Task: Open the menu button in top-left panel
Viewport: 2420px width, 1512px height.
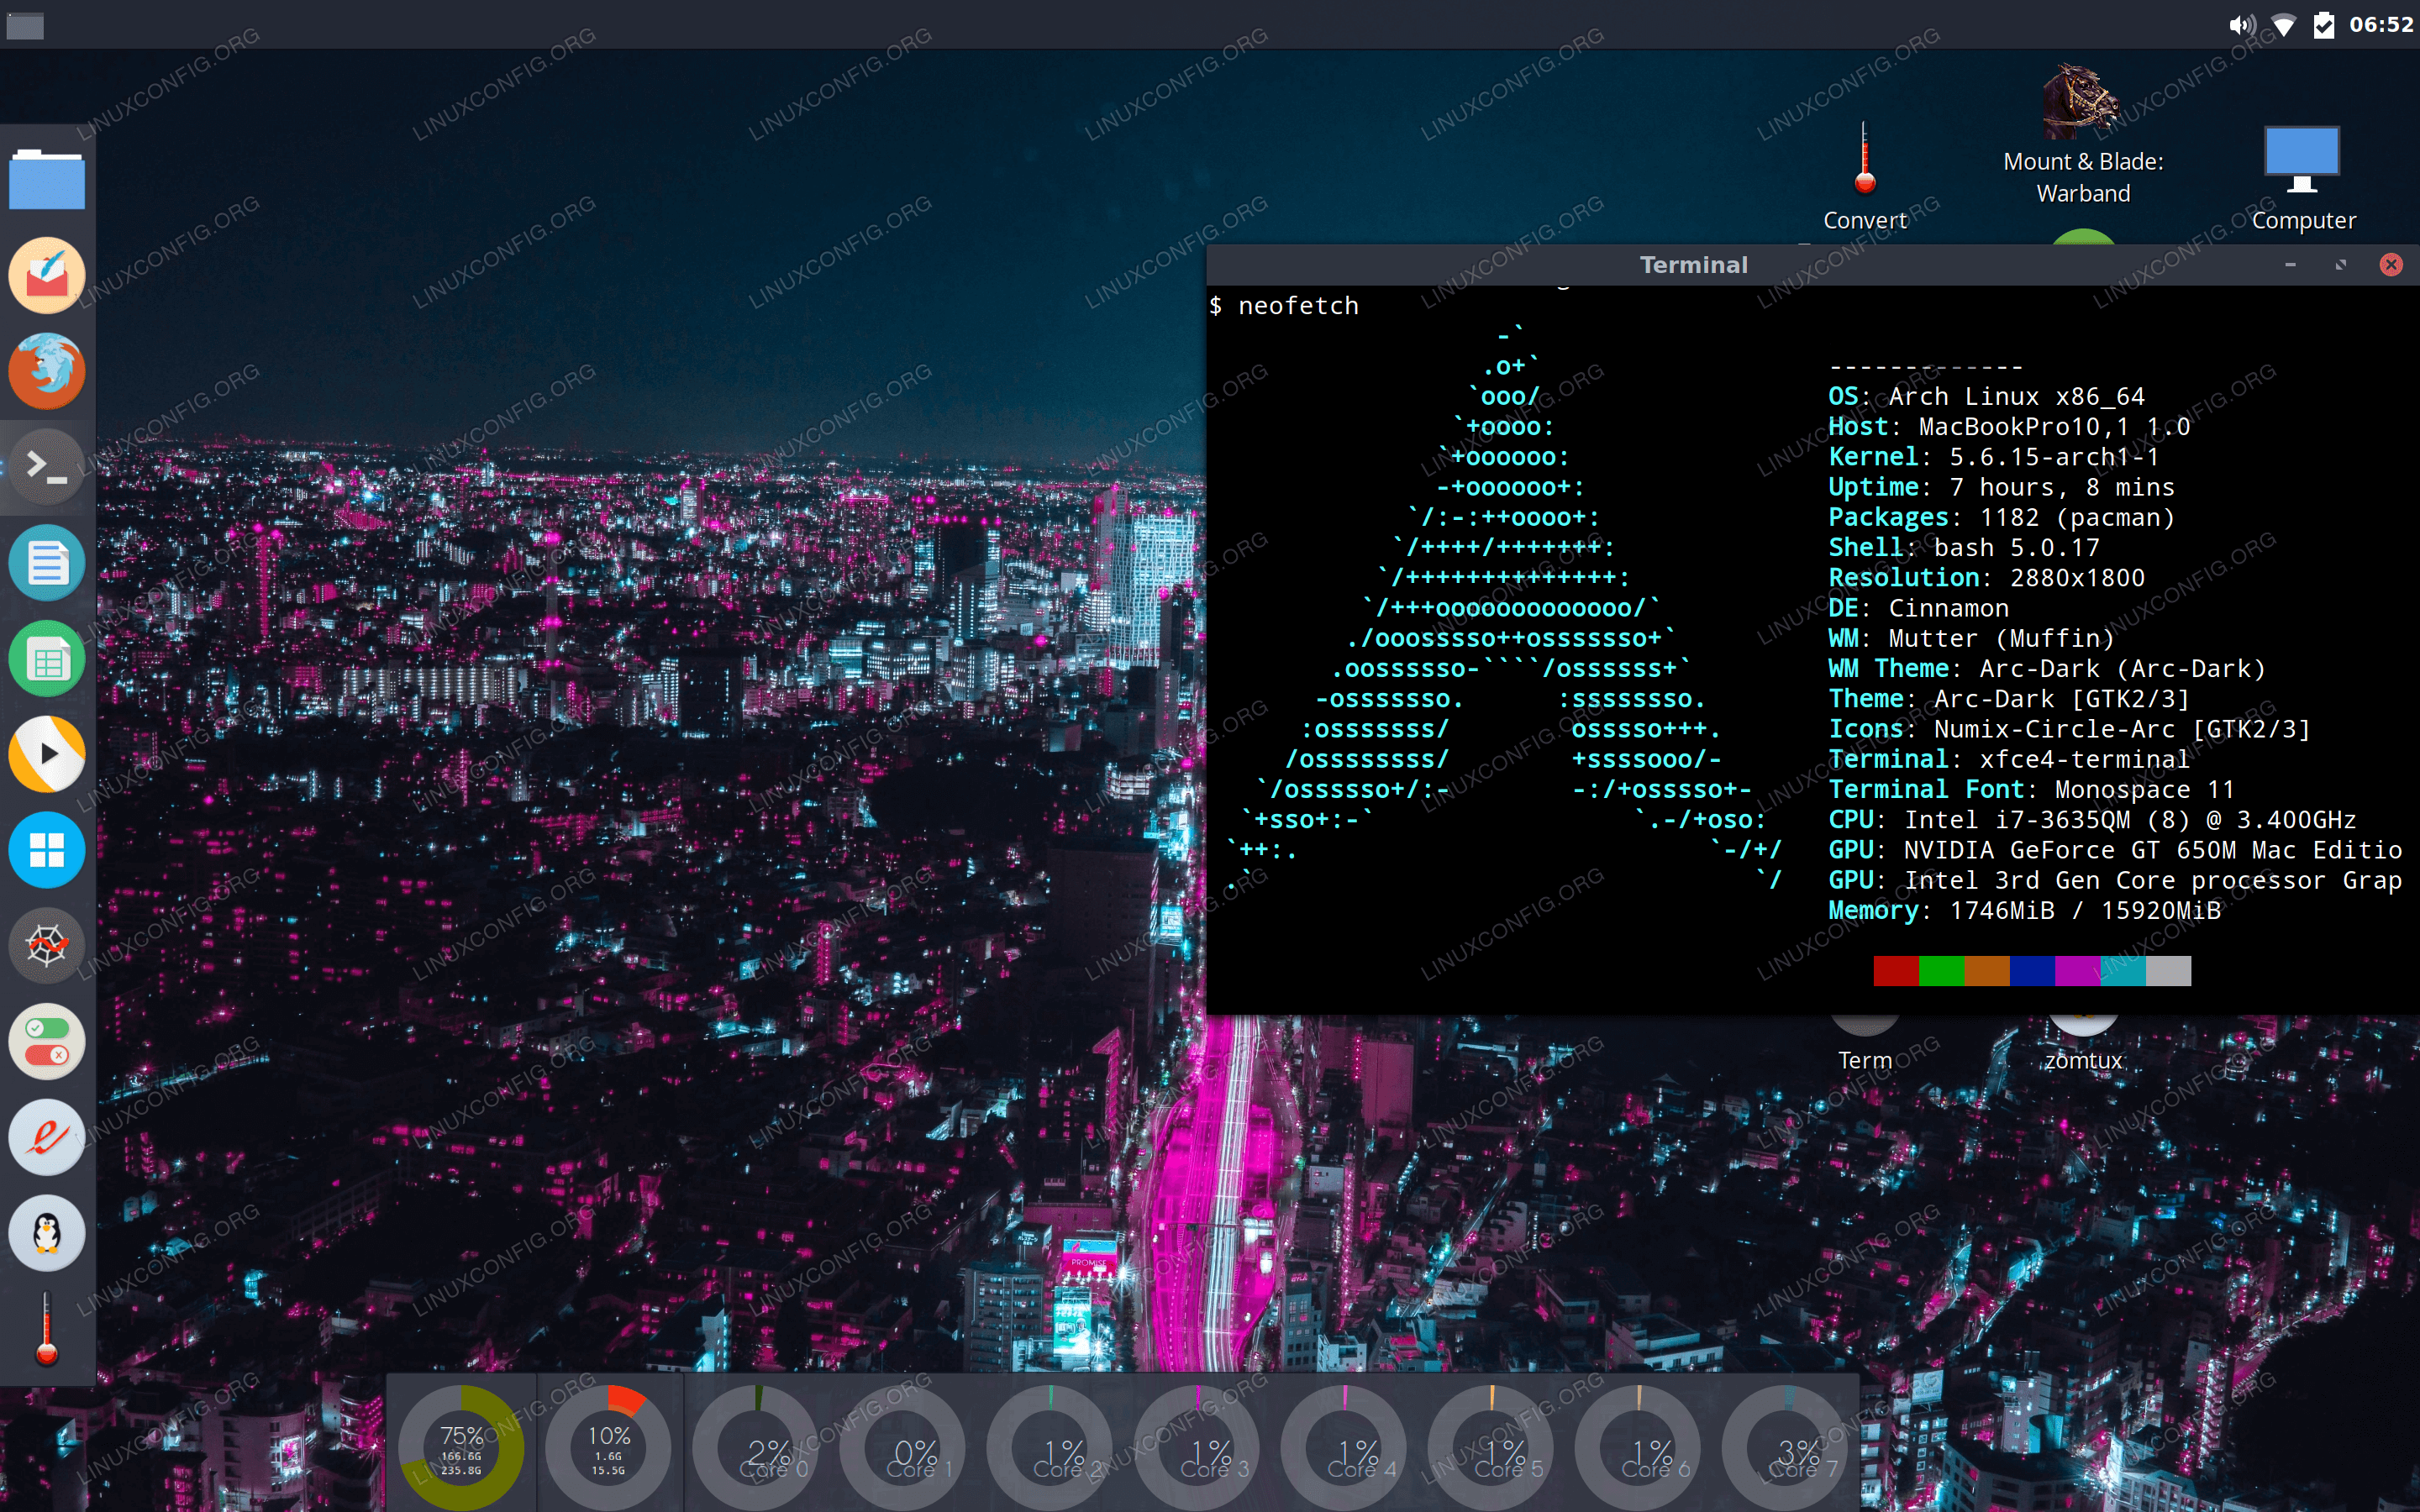Action: pyautogui.click(x=25, y=25)
